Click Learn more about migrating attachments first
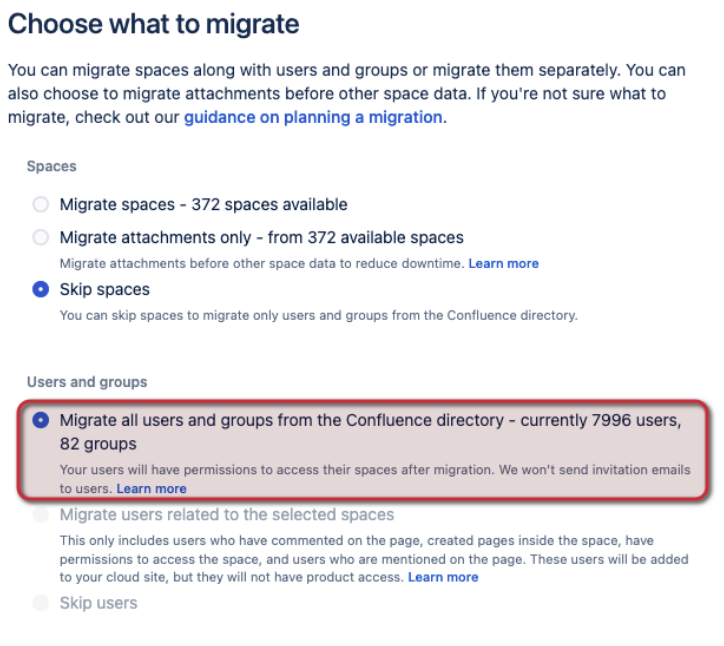Image resolution: width=724 pixels, height=646 pixels. pos(503,264)
